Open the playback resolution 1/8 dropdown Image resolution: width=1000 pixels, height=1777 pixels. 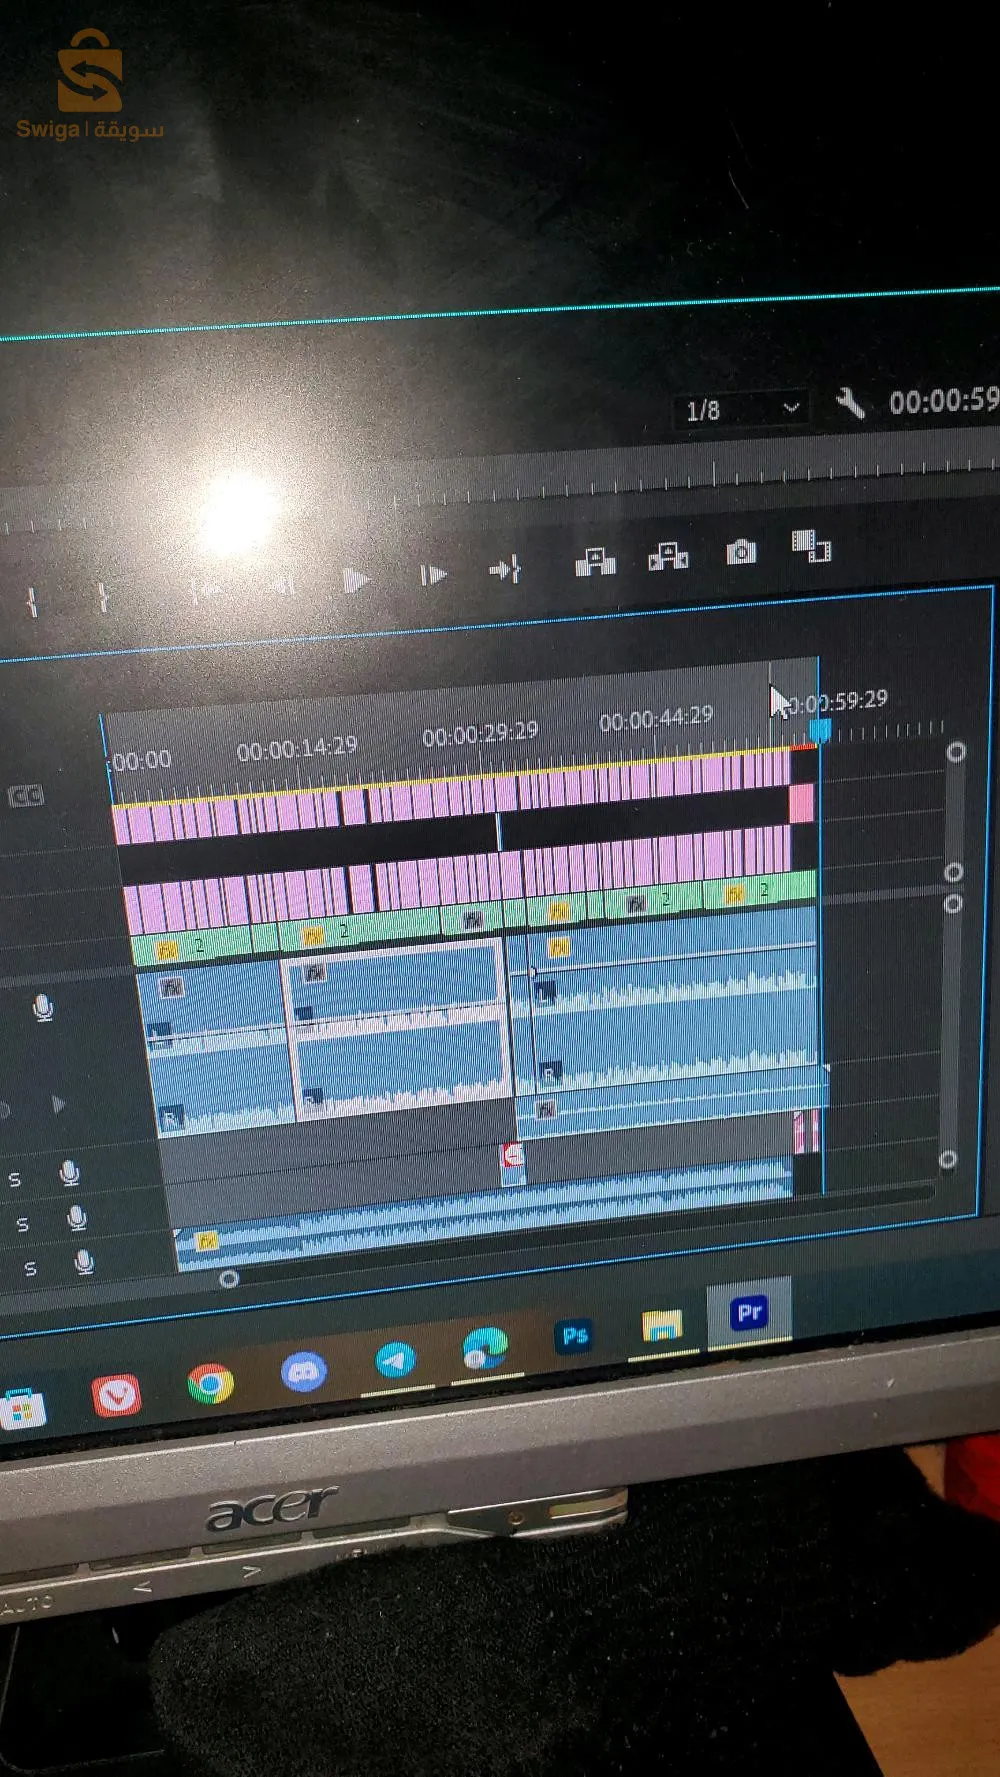coord(741,409)
